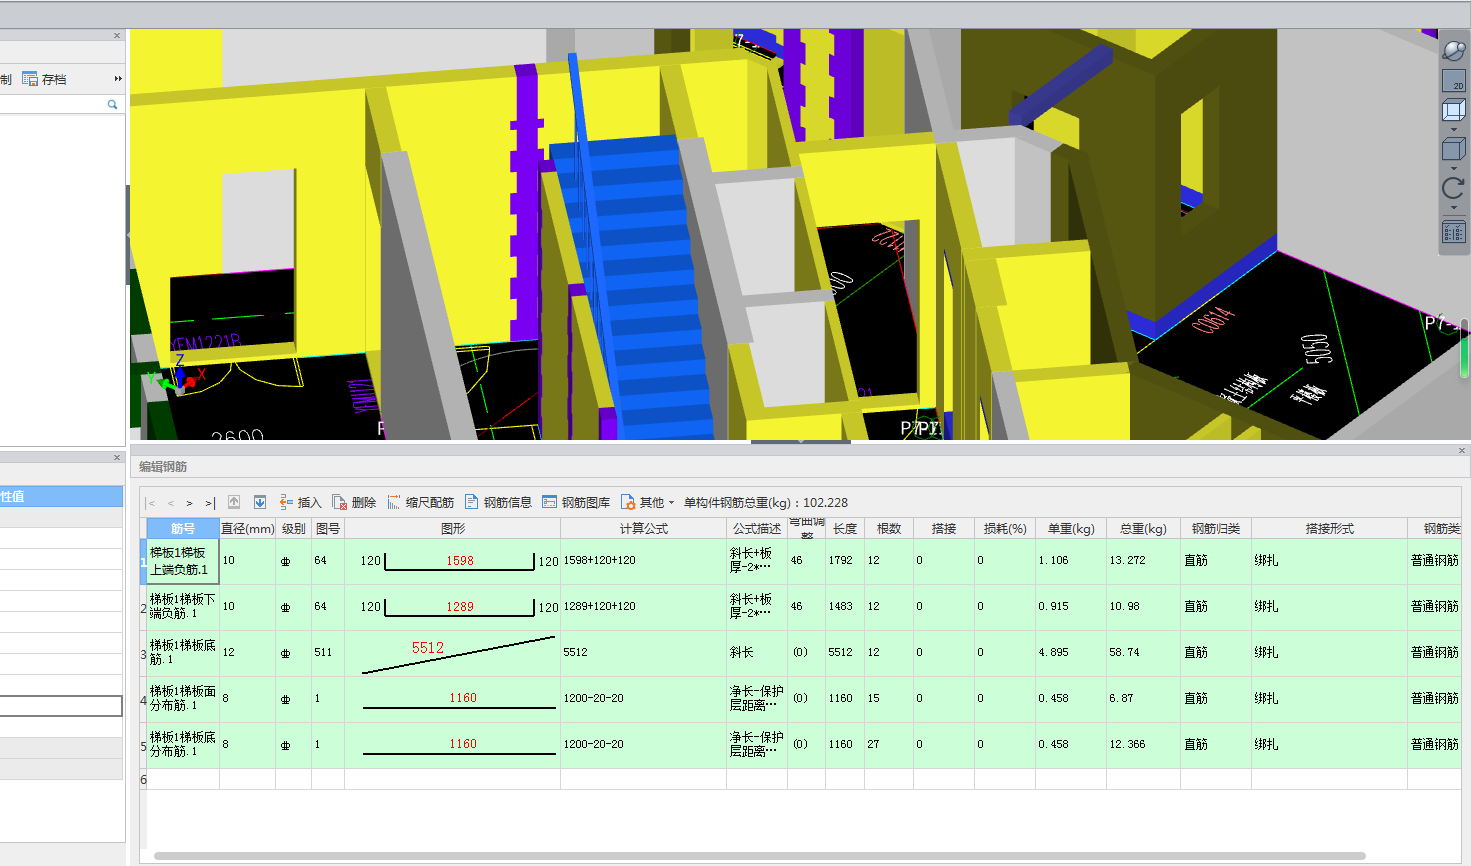The image size is (1471, 866).
Task: Open 钢筋信息 rebar information
Action: [498, 502]
